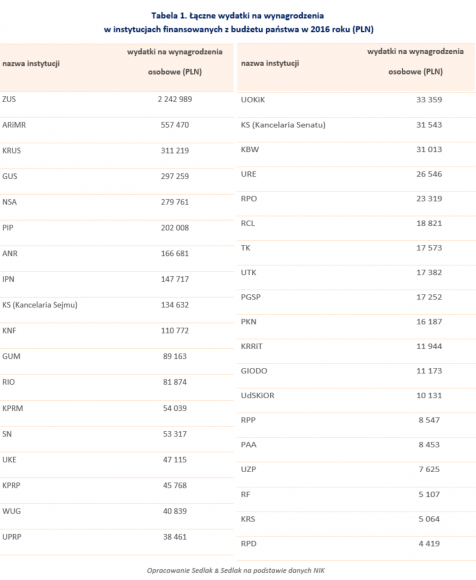
Task: Select the ZUS row name
Action: [x=9, y=99]
